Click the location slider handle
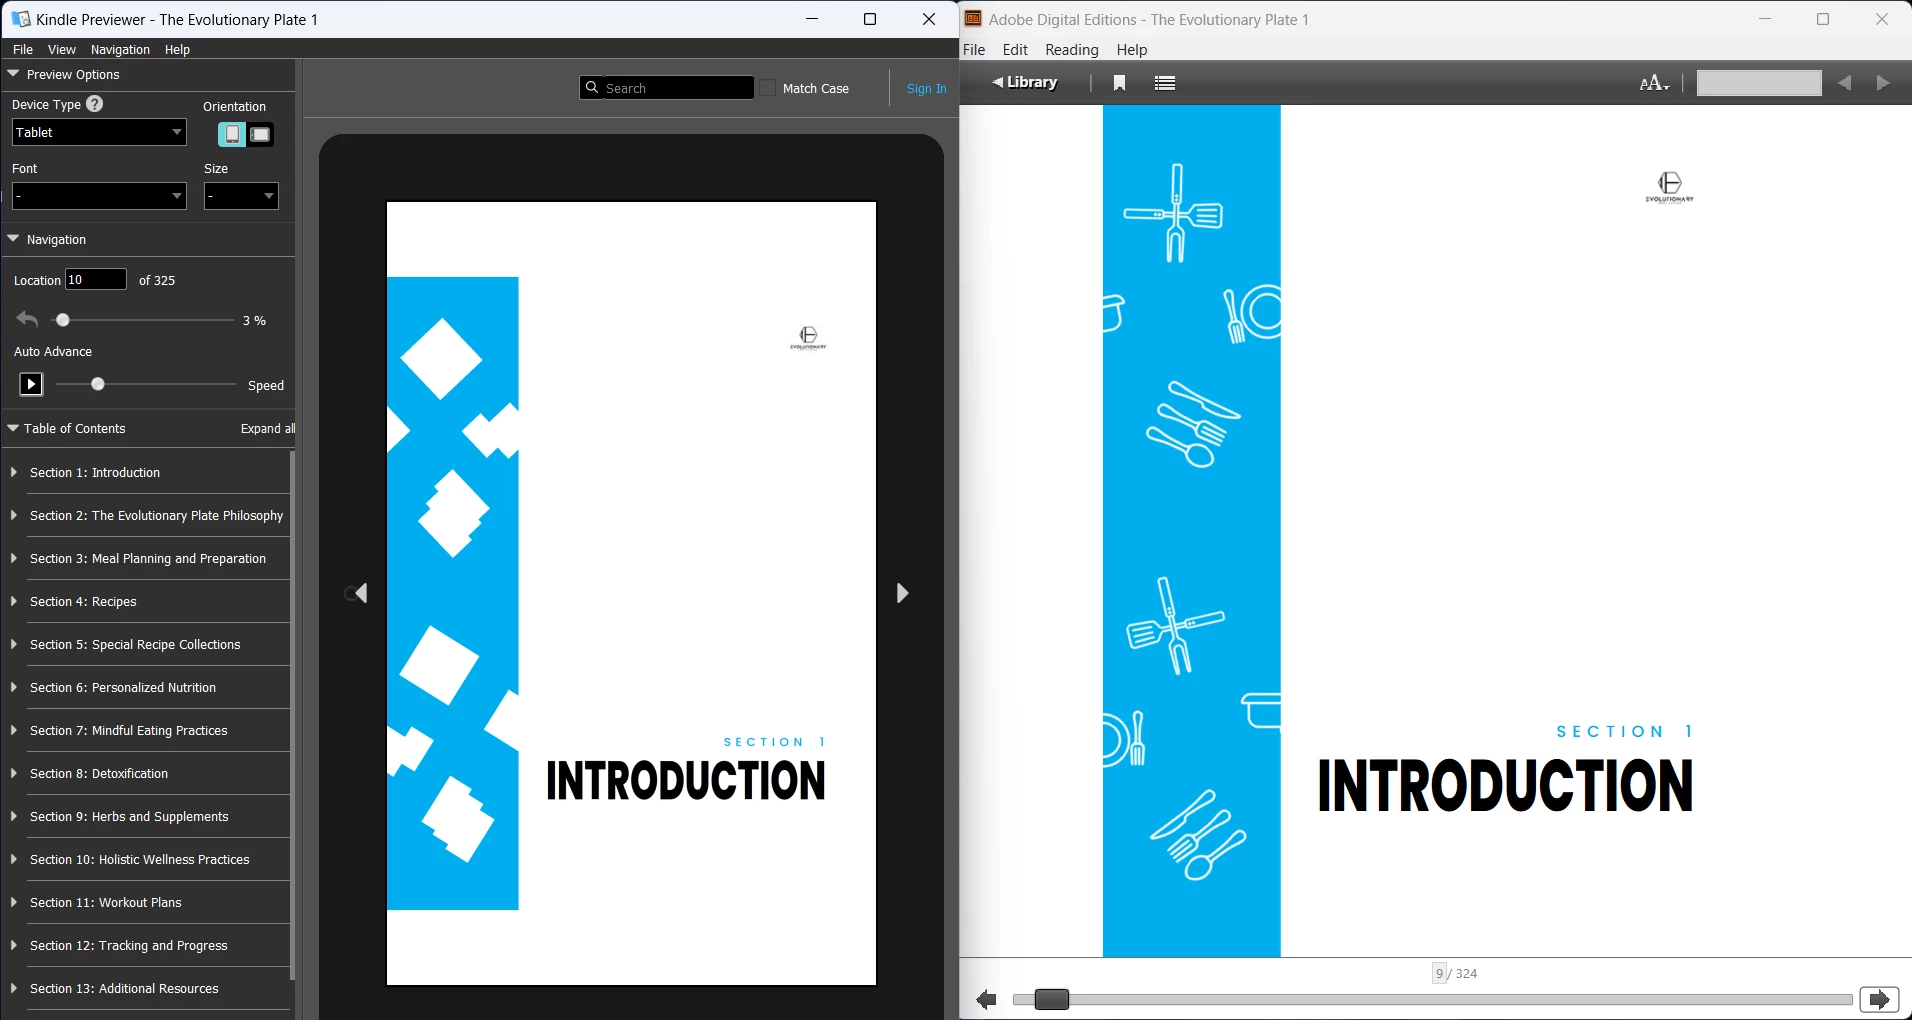The image size is (1912, 1020). point(63,320)
